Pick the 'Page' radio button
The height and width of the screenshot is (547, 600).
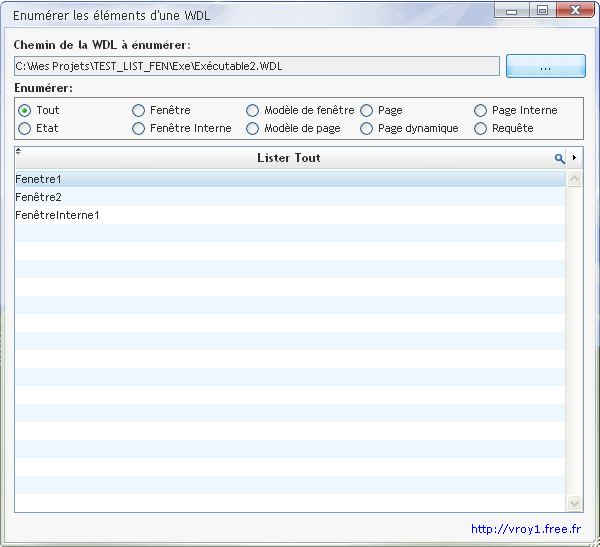367,110
